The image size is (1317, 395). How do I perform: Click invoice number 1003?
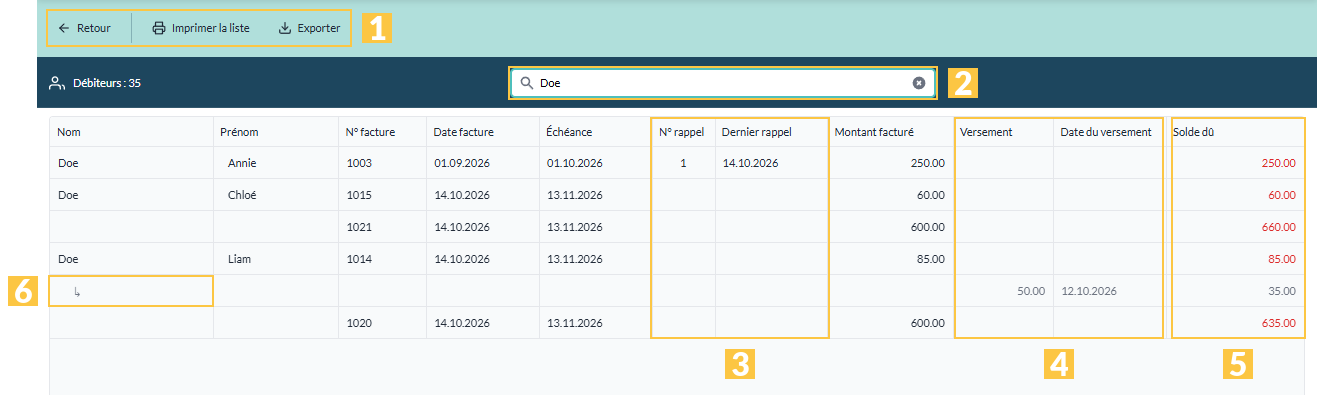click(358, 163)
